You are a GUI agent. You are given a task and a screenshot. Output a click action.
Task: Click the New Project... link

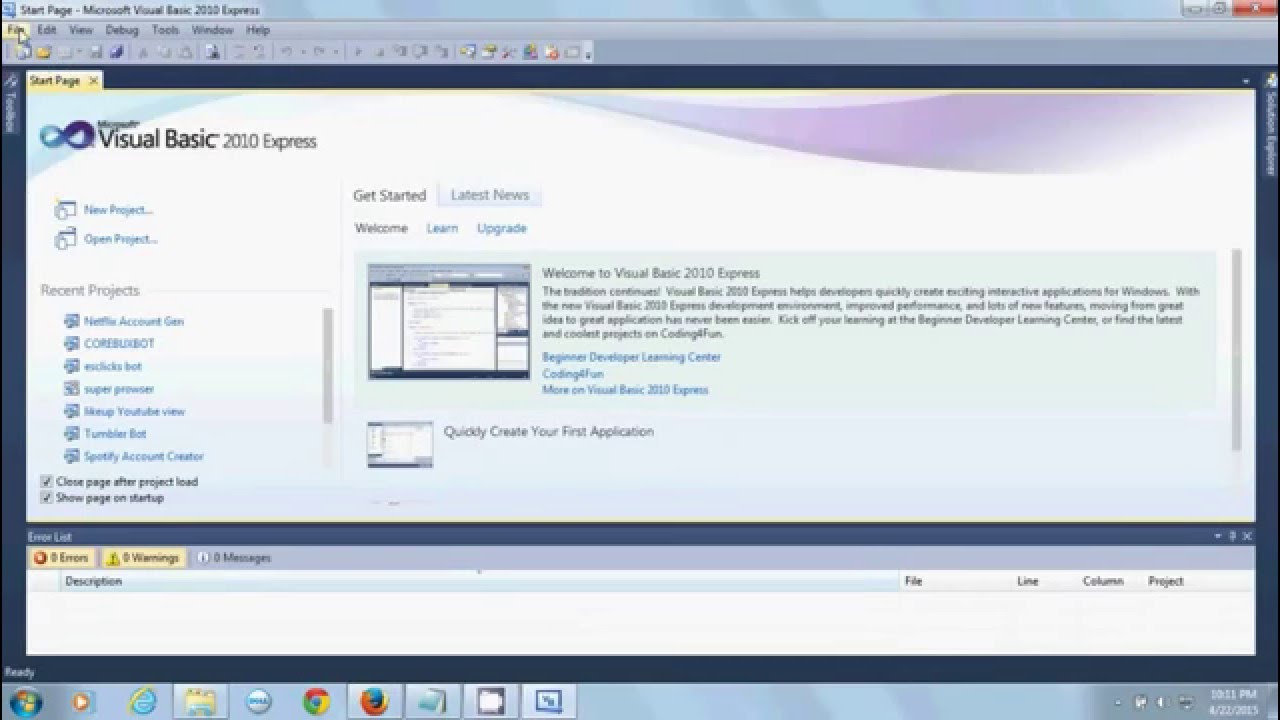pyautogui.click(x=118, y=210)
